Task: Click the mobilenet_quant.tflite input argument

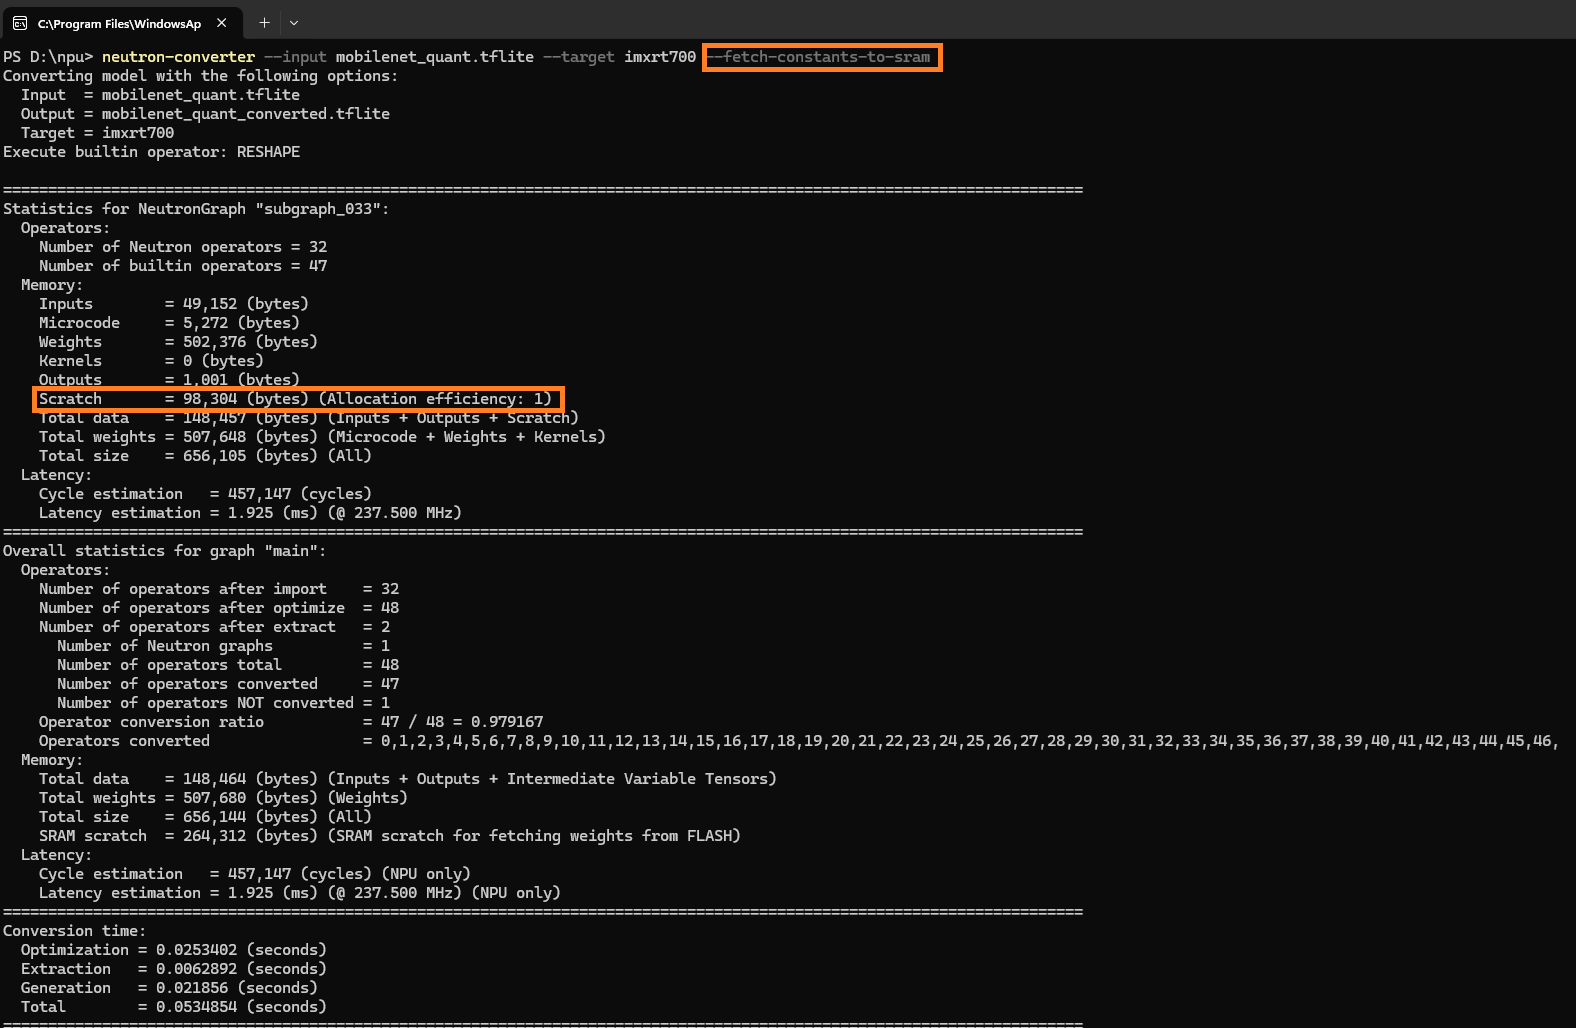Action: 435,57
